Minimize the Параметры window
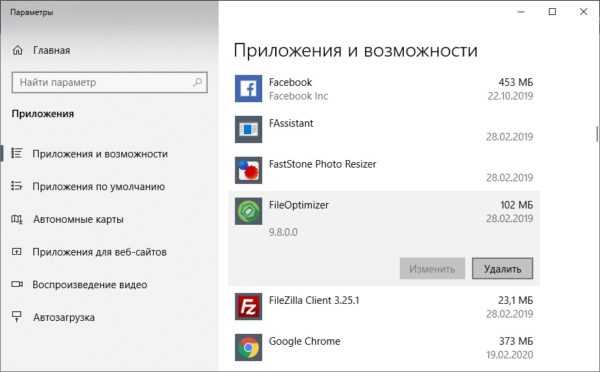 point(521,12)
